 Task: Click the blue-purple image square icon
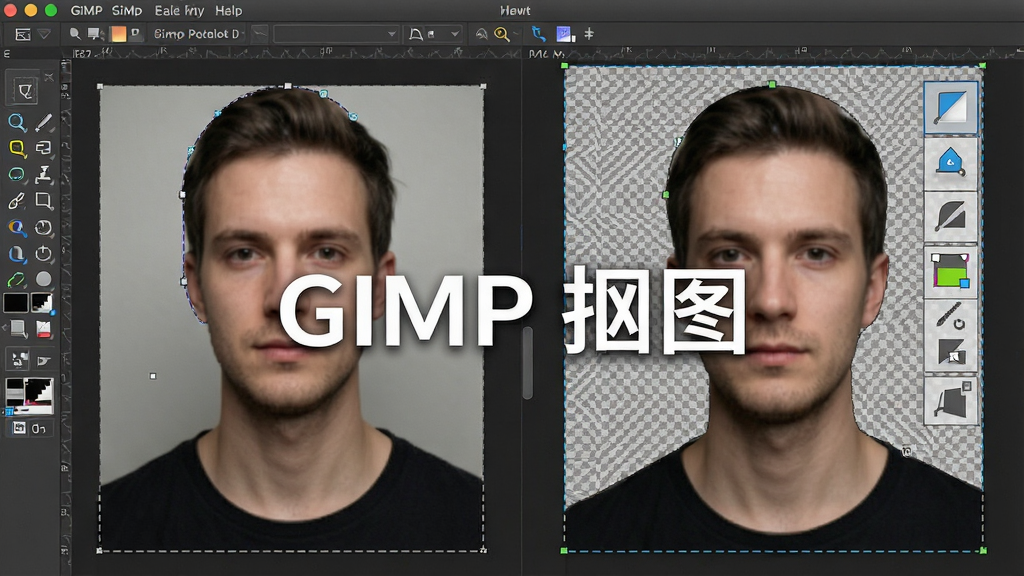[564, 34]
